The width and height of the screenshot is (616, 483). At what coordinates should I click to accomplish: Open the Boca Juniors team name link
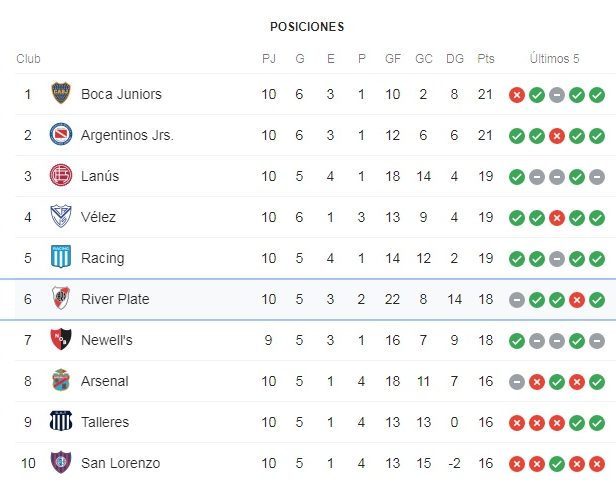121,94
